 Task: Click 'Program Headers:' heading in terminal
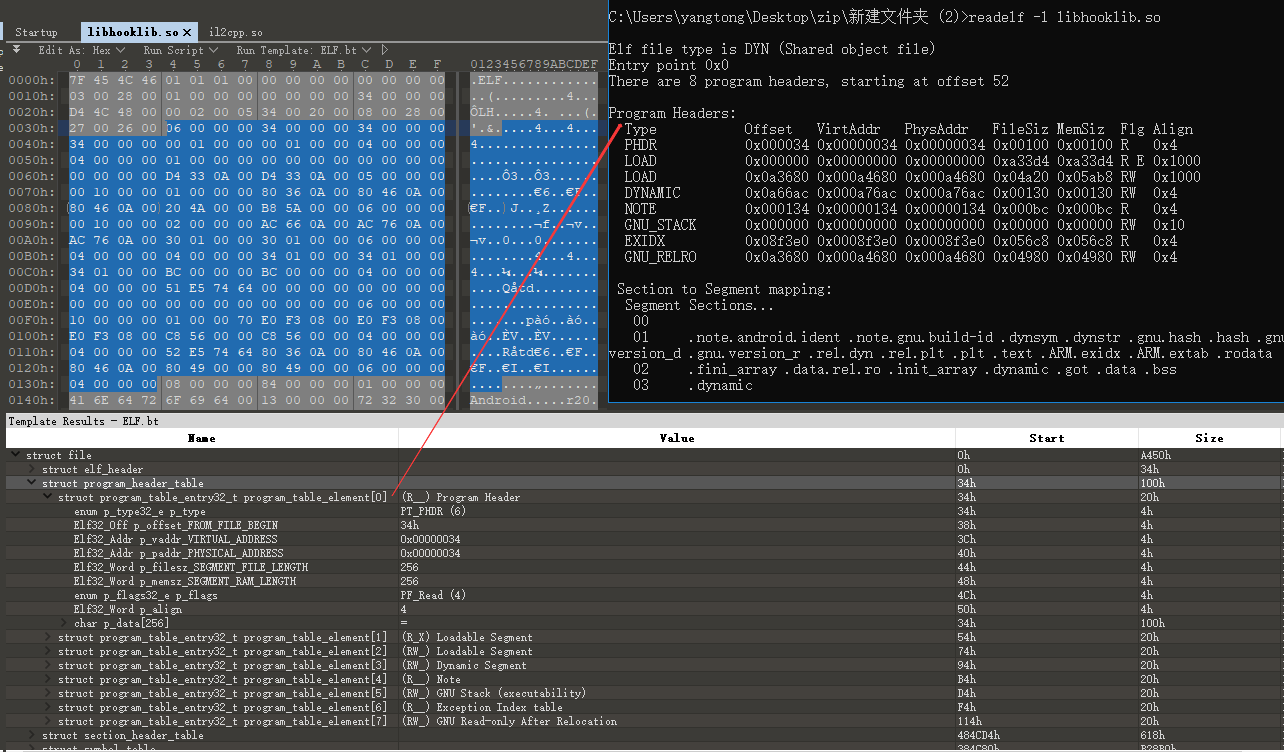(x=672, y=113)
